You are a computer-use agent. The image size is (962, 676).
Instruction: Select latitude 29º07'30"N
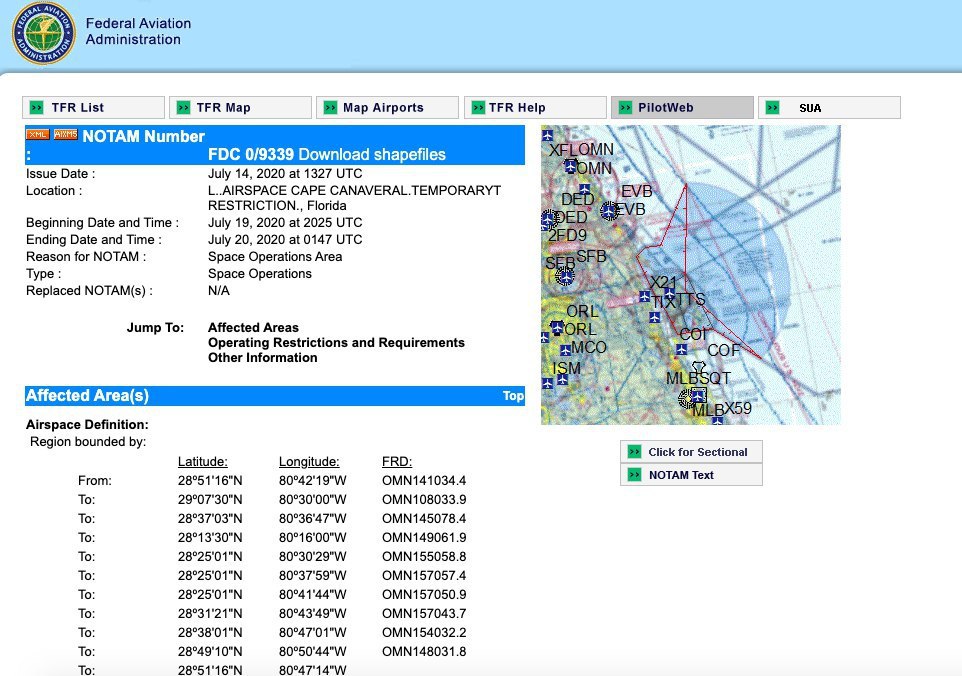210,500
